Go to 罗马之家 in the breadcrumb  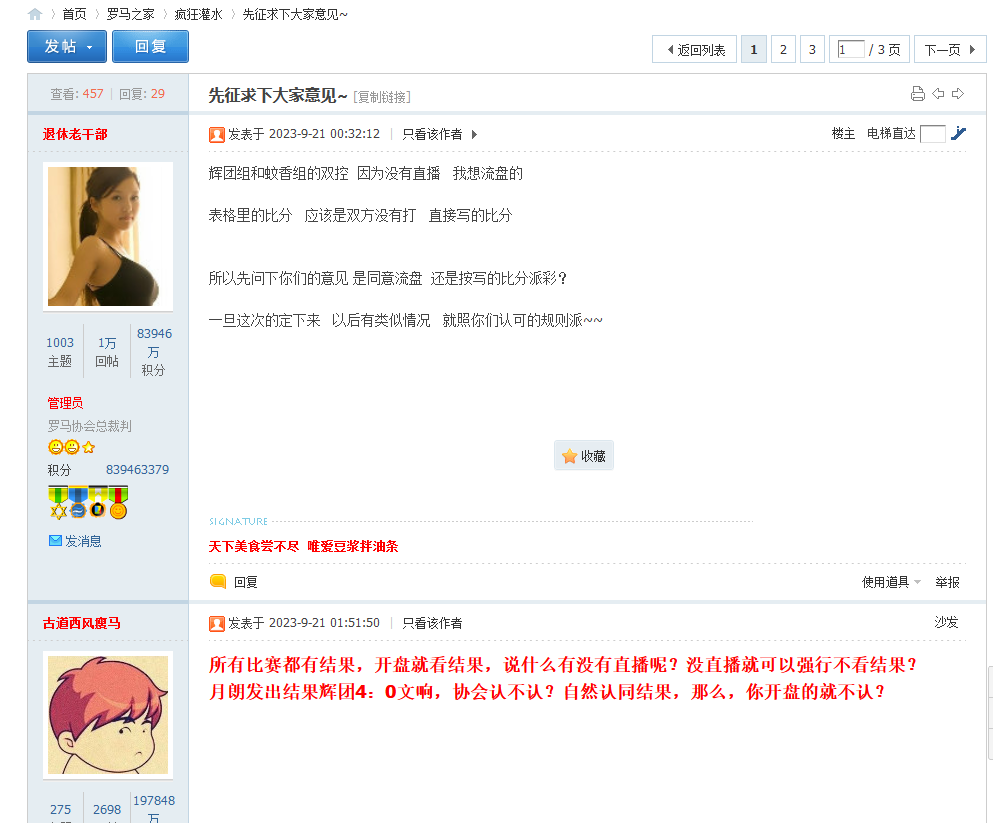[129, 14]
